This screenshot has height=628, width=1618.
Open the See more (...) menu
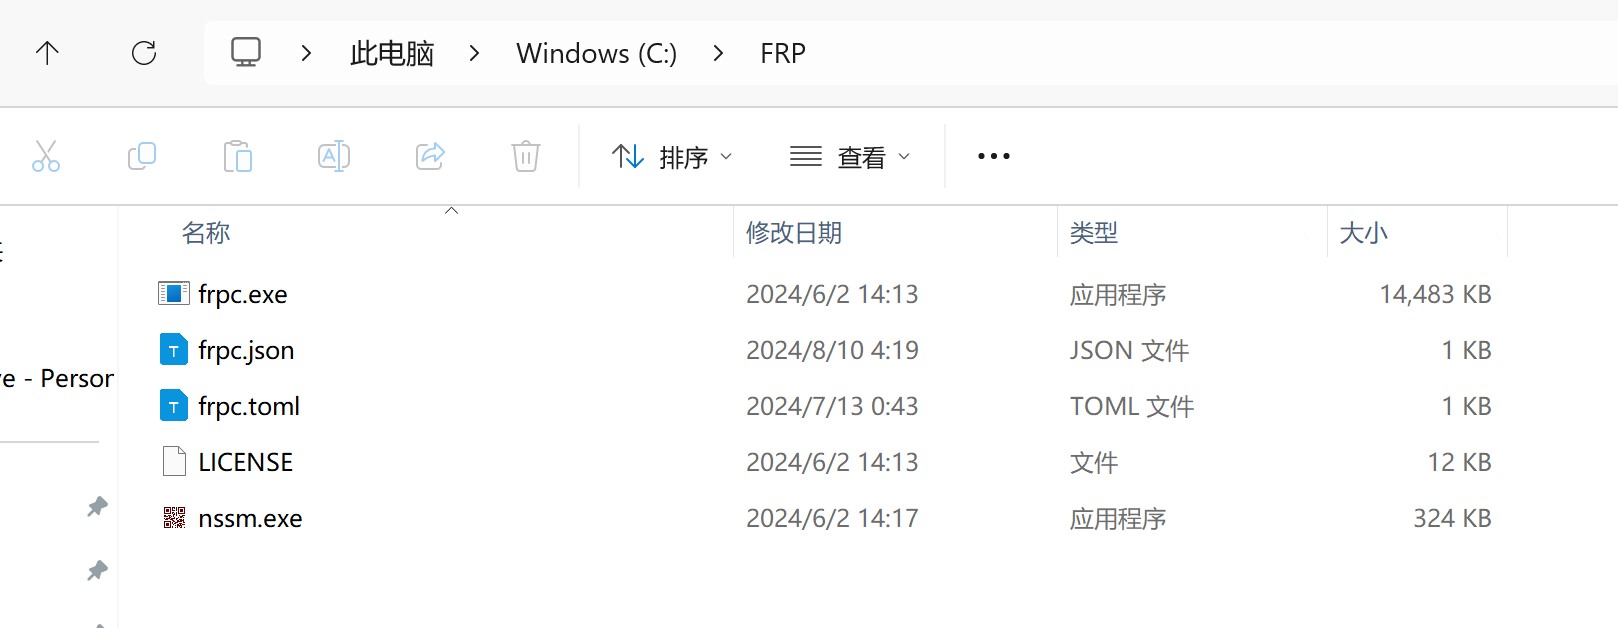[993, 156]
